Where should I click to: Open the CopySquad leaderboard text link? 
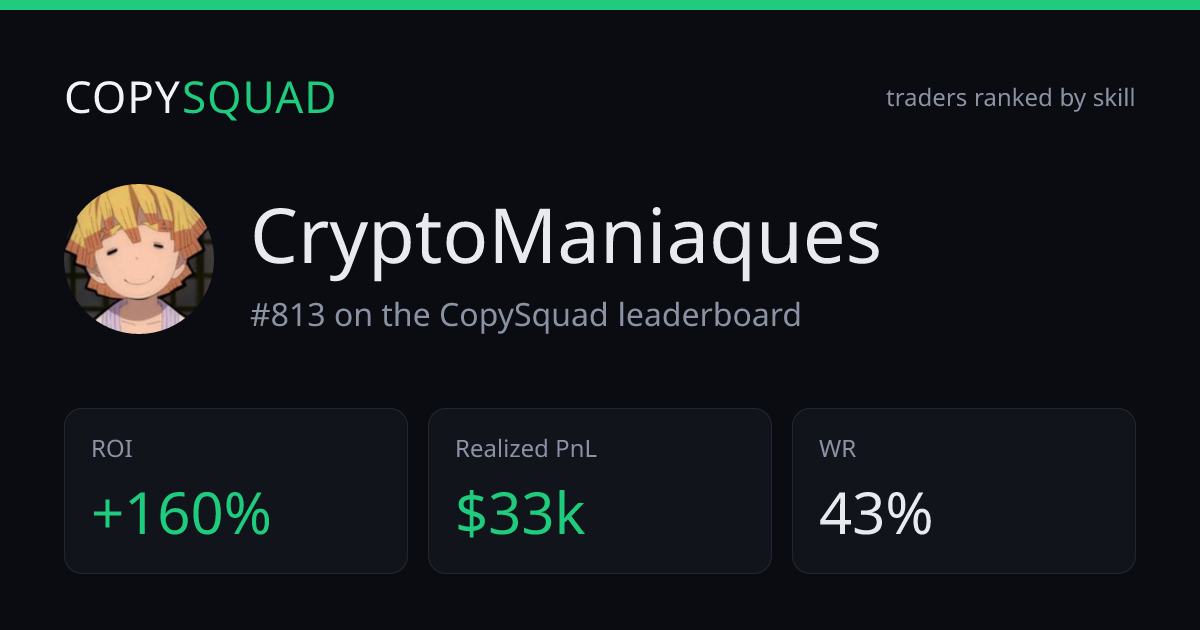tap(620, 315)
